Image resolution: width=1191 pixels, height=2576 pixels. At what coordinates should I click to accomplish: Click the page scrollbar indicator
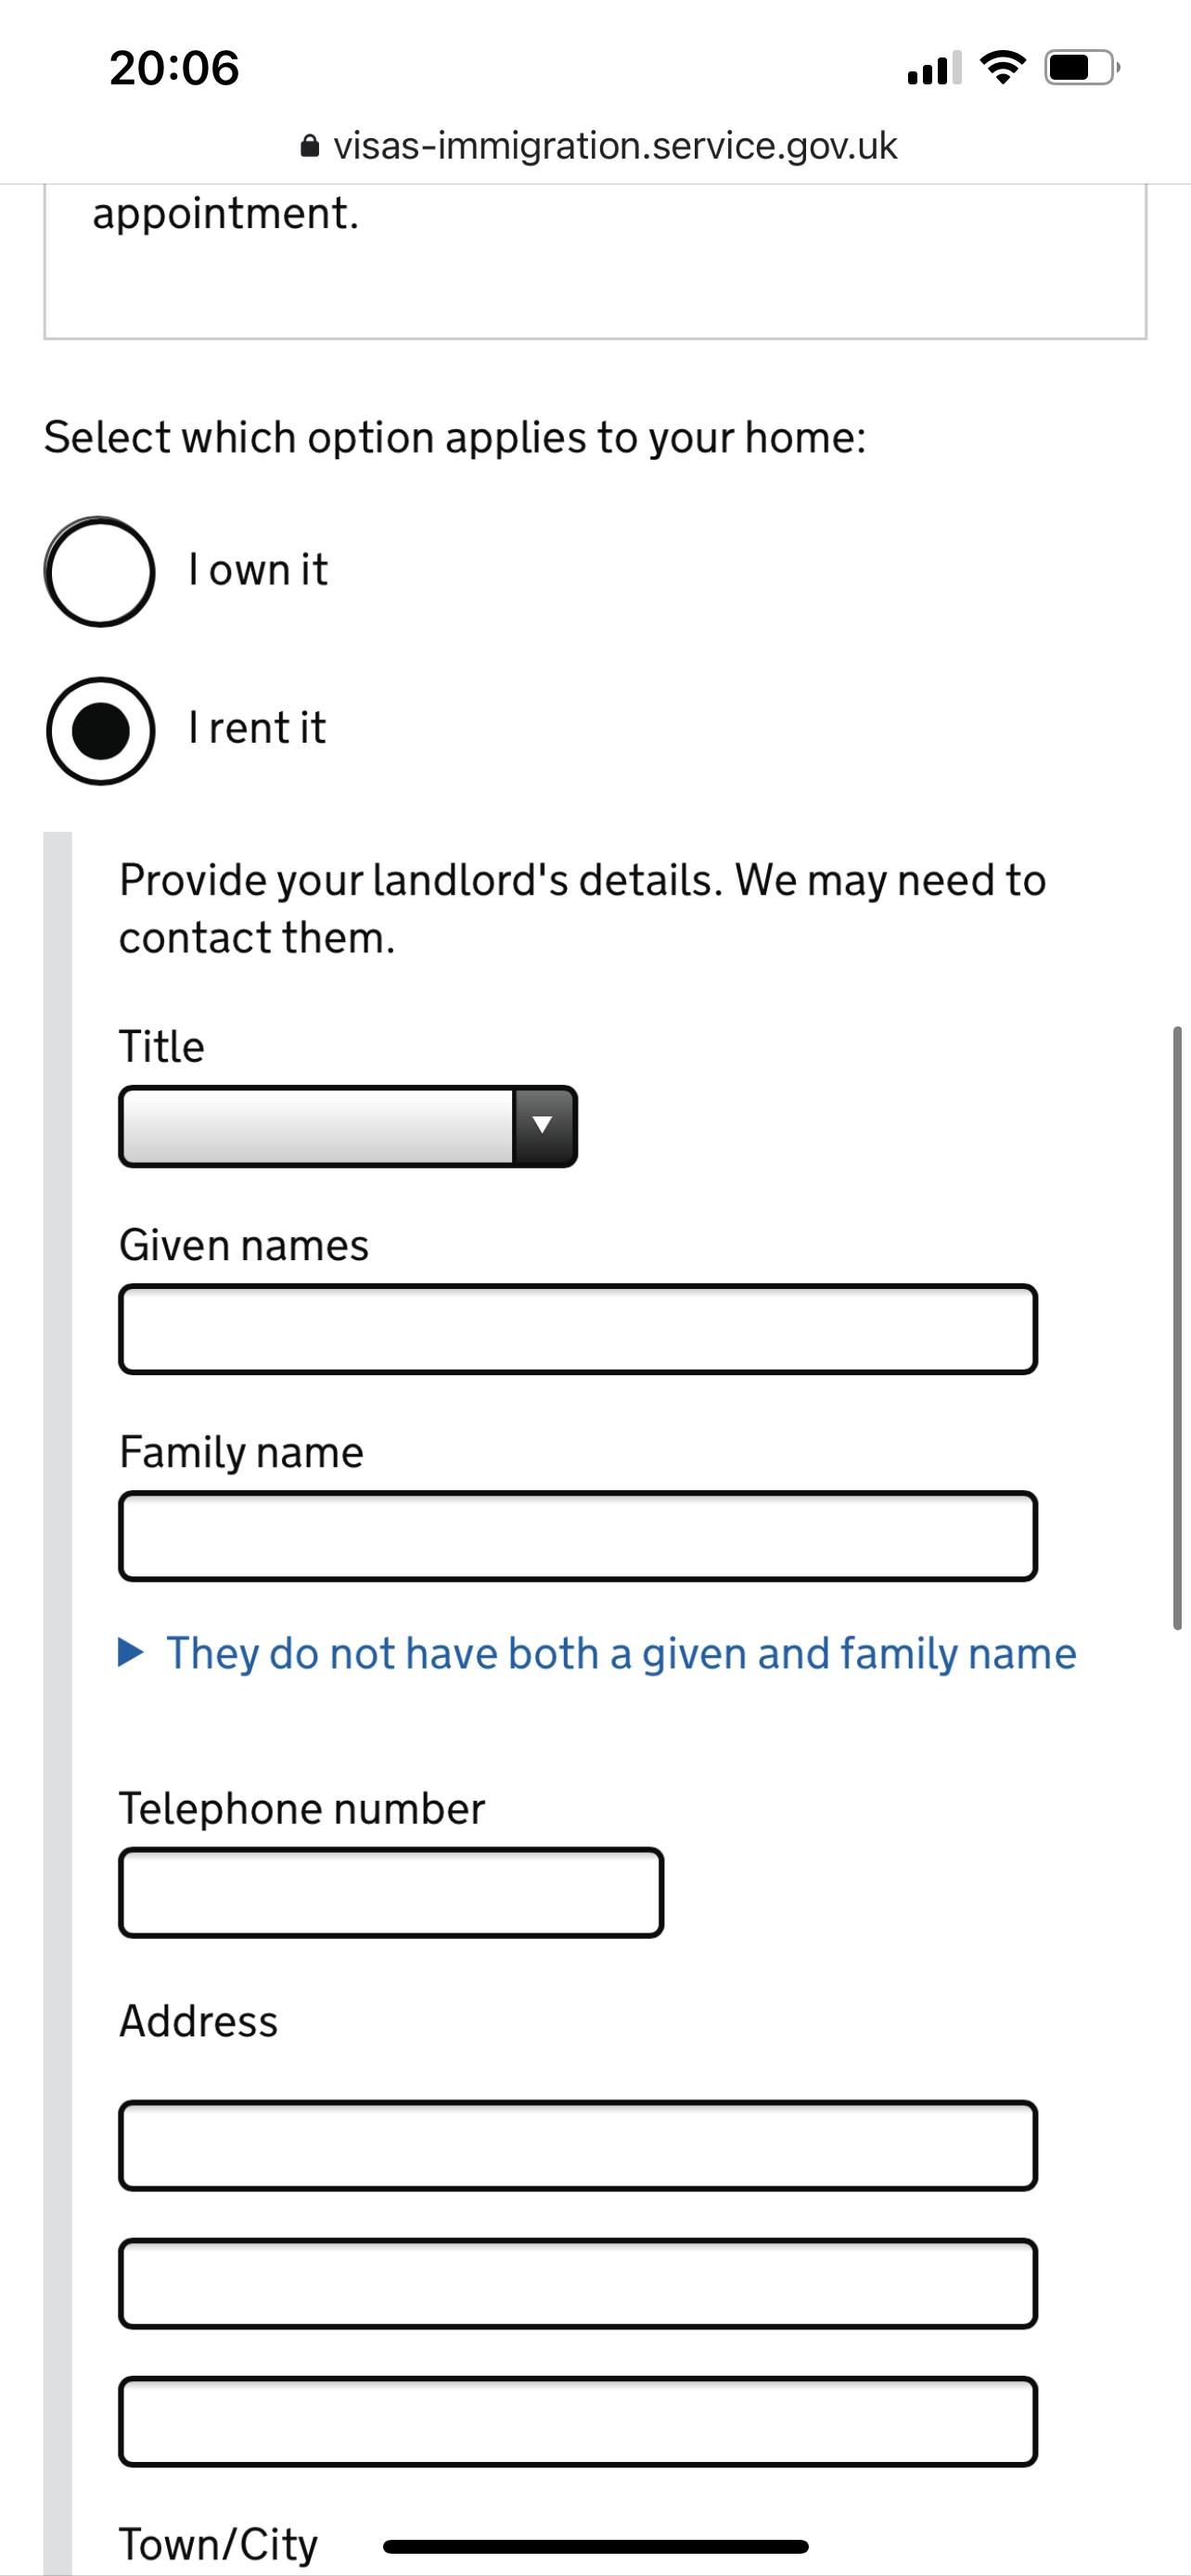pyautogui.click(x=1177, y=1327)
